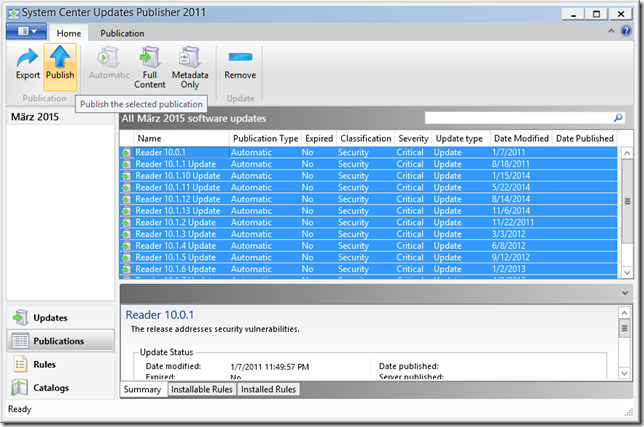Select the Reader 10.1.6 Update name

176,269
